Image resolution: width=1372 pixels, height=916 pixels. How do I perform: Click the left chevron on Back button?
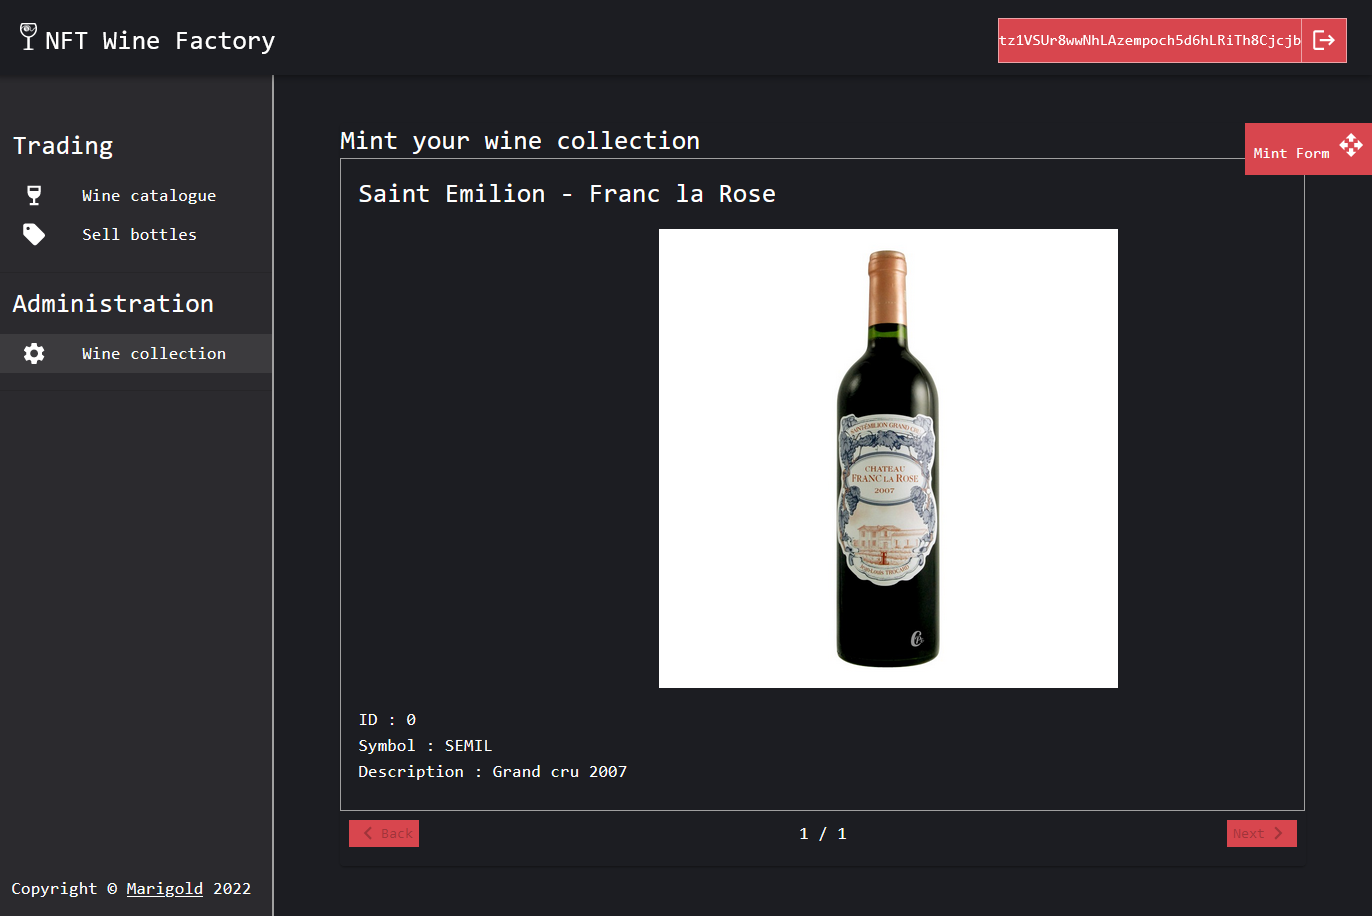[368, 833]
